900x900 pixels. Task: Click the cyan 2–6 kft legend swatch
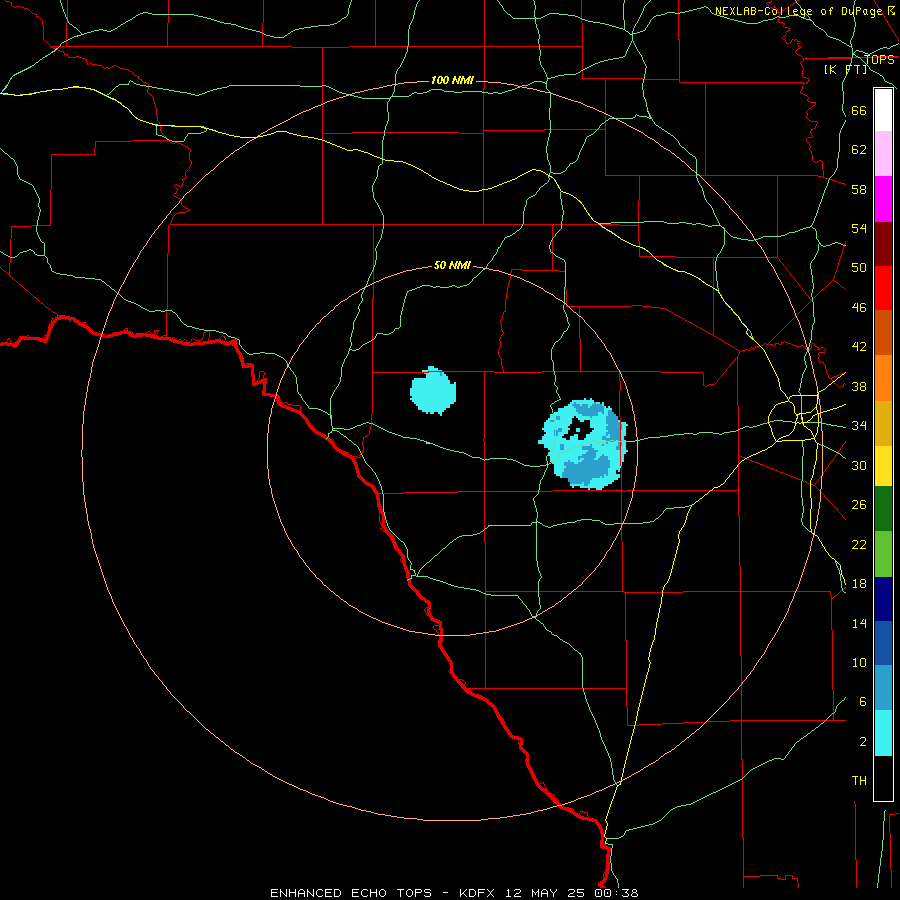pos(883,733)
